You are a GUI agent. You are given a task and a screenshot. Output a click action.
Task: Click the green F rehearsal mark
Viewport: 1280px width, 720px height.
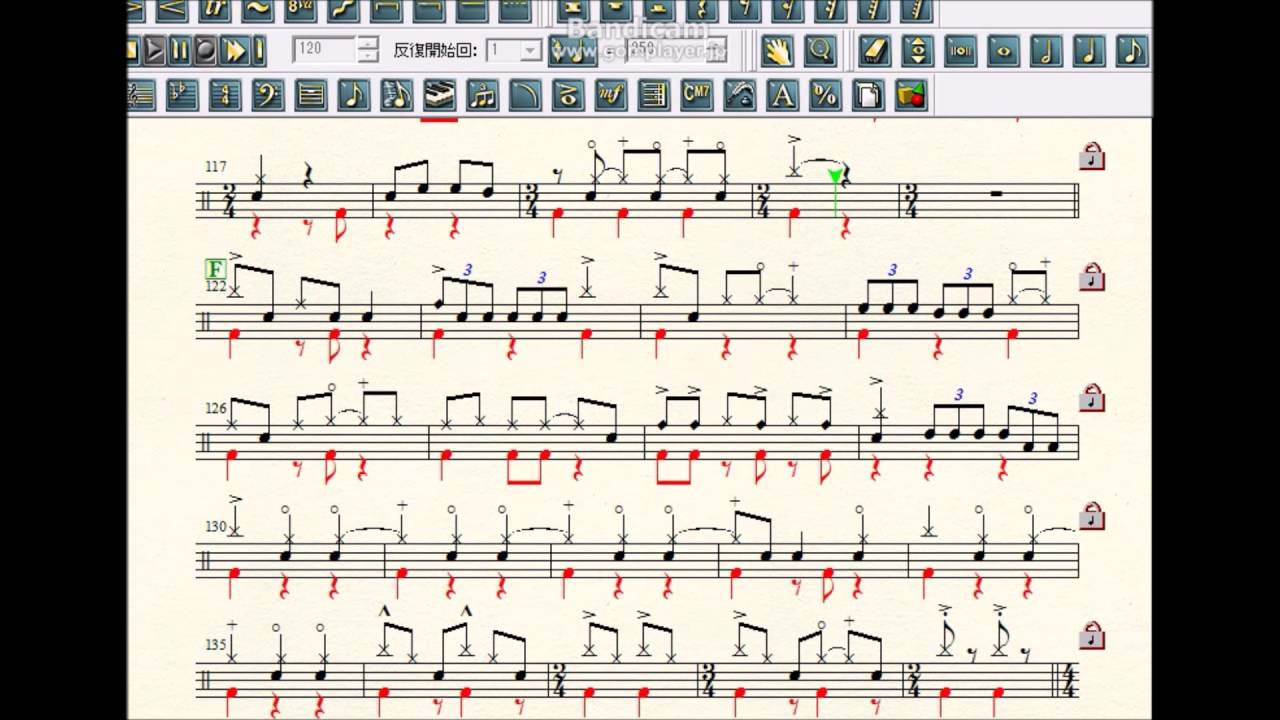215,269
